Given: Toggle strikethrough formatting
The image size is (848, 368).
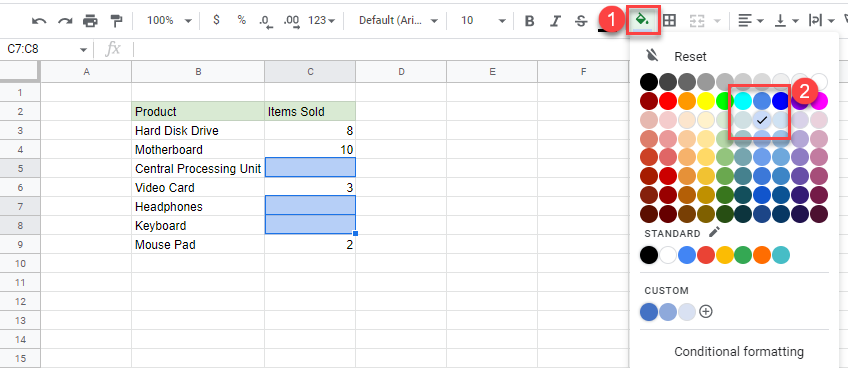Looking at the screenshot, I should click(x=581, y=21).
